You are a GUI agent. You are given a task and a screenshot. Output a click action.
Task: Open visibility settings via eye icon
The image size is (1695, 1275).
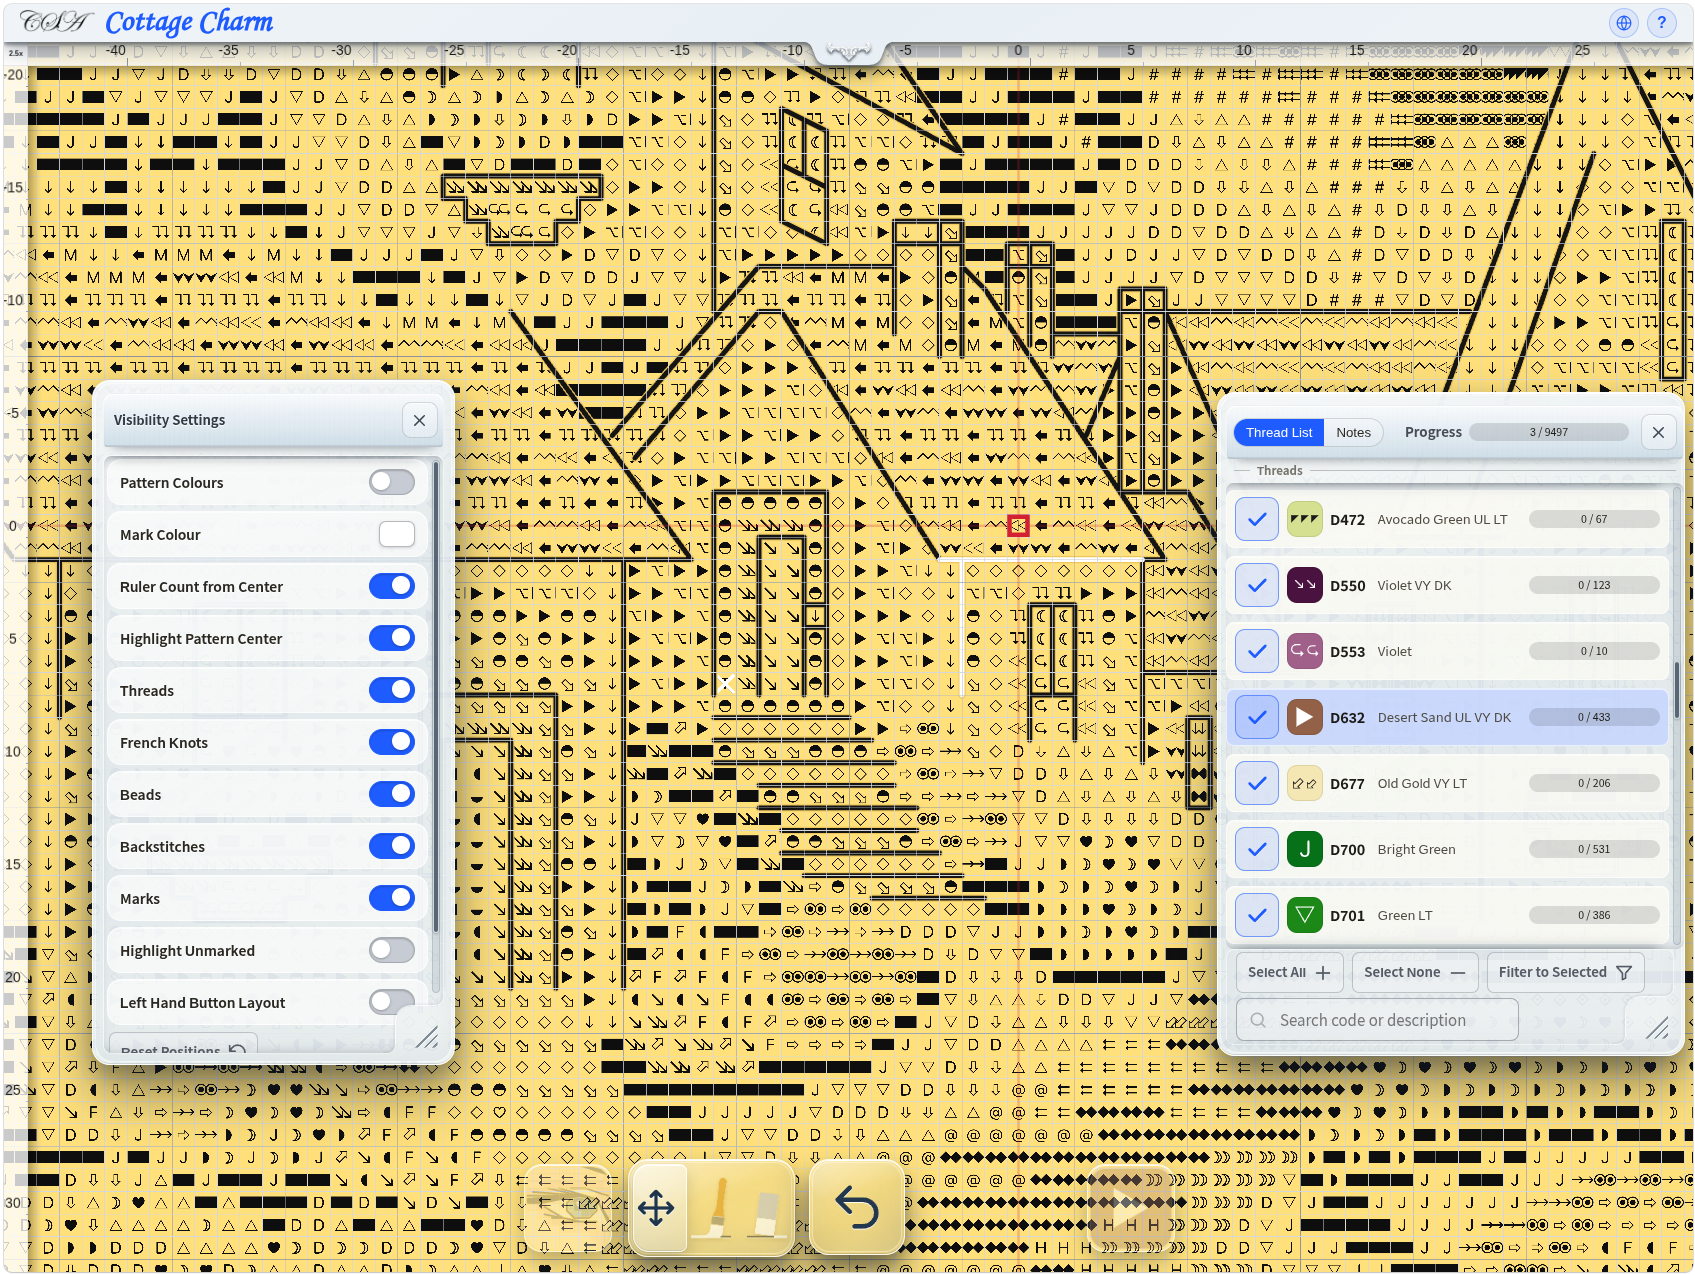click(x=567, y=1208)
